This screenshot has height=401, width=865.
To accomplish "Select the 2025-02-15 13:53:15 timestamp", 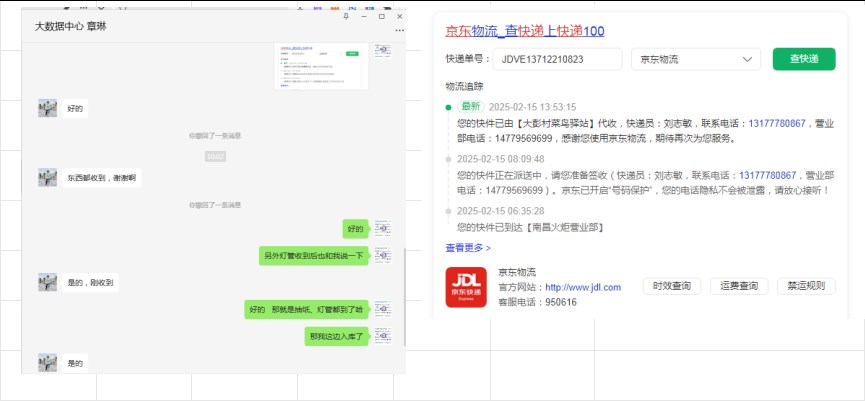I will [x=533, y=107].
